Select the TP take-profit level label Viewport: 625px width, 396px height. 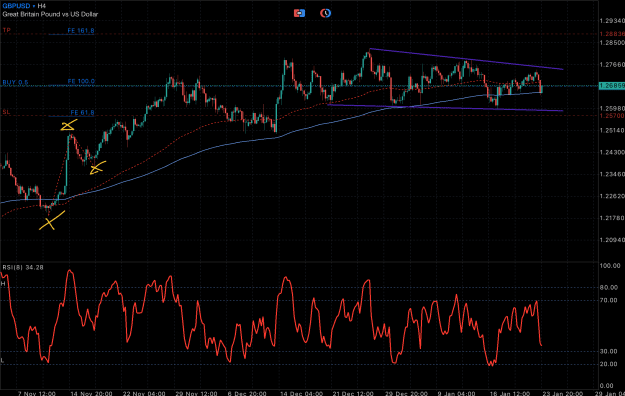[x=6, y=30]
